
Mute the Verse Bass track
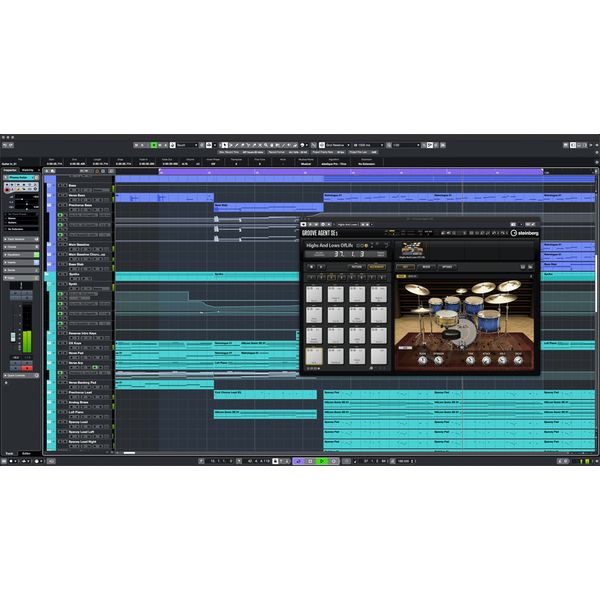tap(60, 195)
